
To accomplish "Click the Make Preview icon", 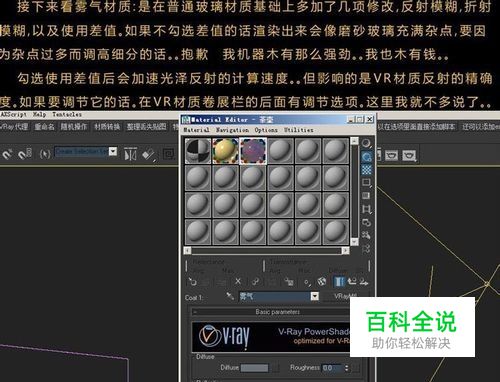I will pos(366,209).
